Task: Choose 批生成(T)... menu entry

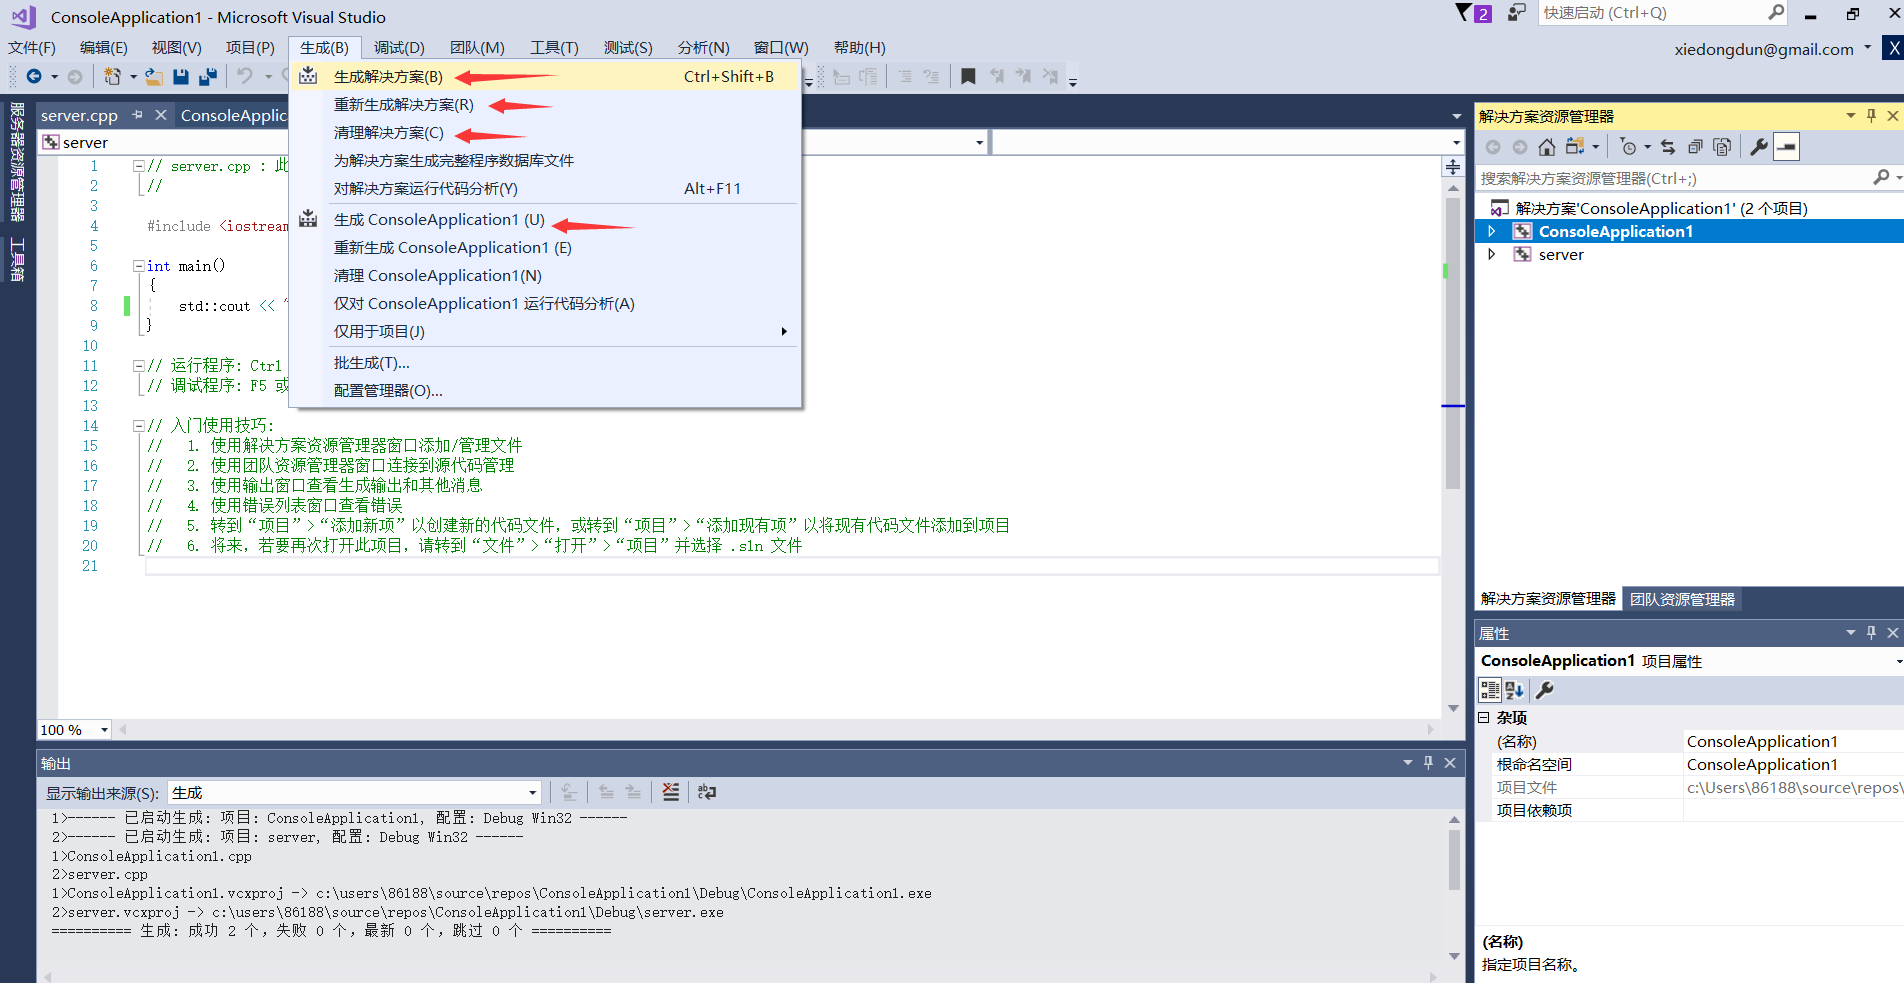Action: pos(544,362)
